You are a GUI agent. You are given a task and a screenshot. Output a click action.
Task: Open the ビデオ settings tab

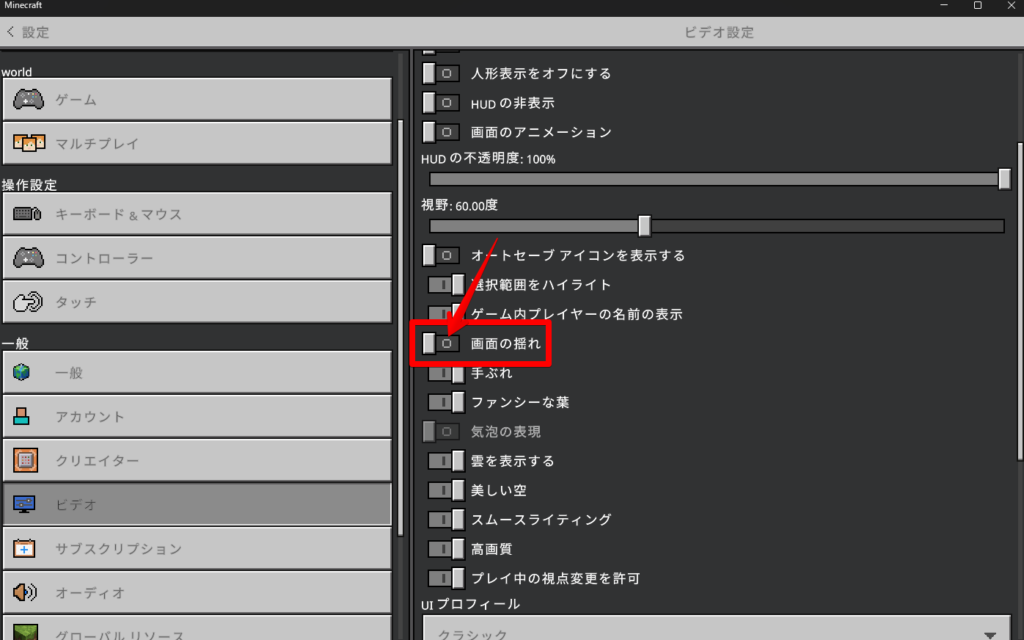(x=196, y=505)
